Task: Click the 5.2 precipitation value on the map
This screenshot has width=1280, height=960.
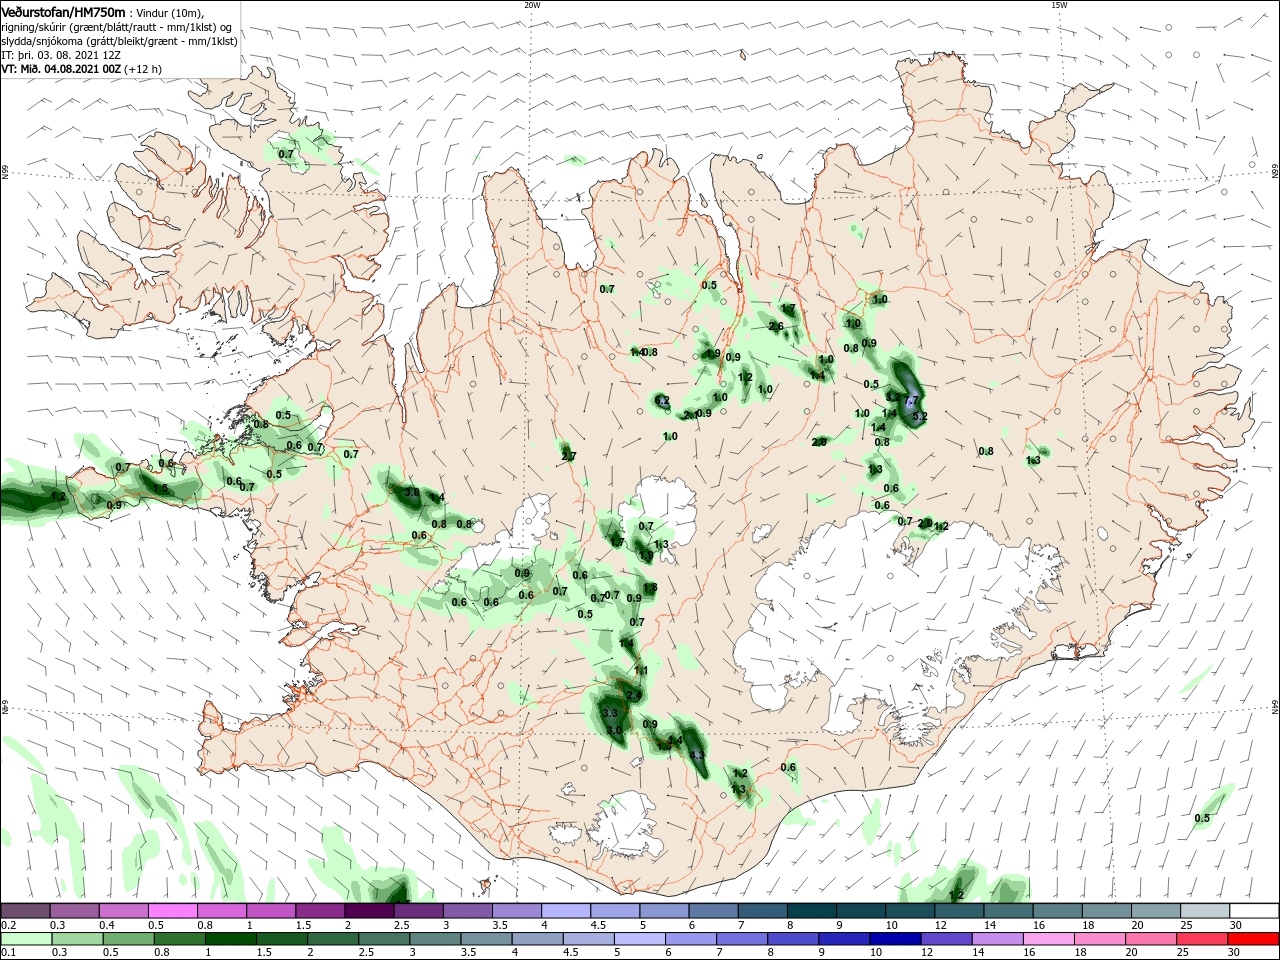Action: pos(920,416)
